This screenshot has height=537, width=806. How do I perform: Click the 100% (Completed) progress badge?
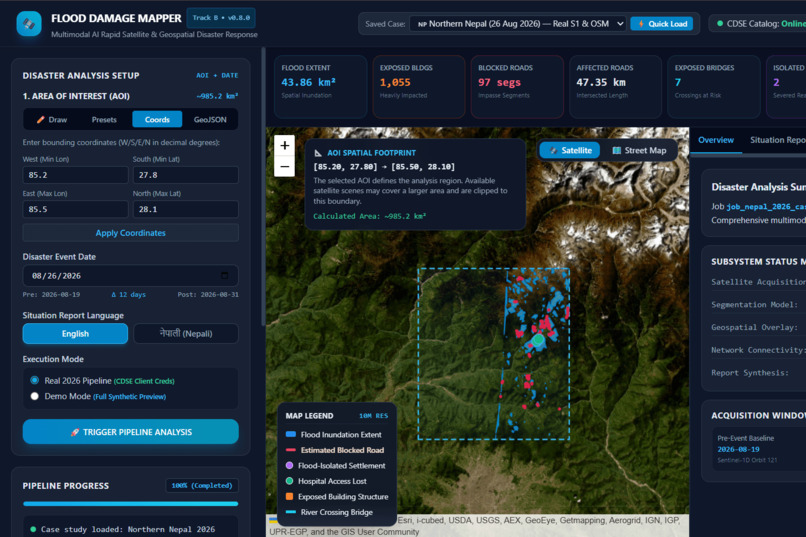(202, 486)
